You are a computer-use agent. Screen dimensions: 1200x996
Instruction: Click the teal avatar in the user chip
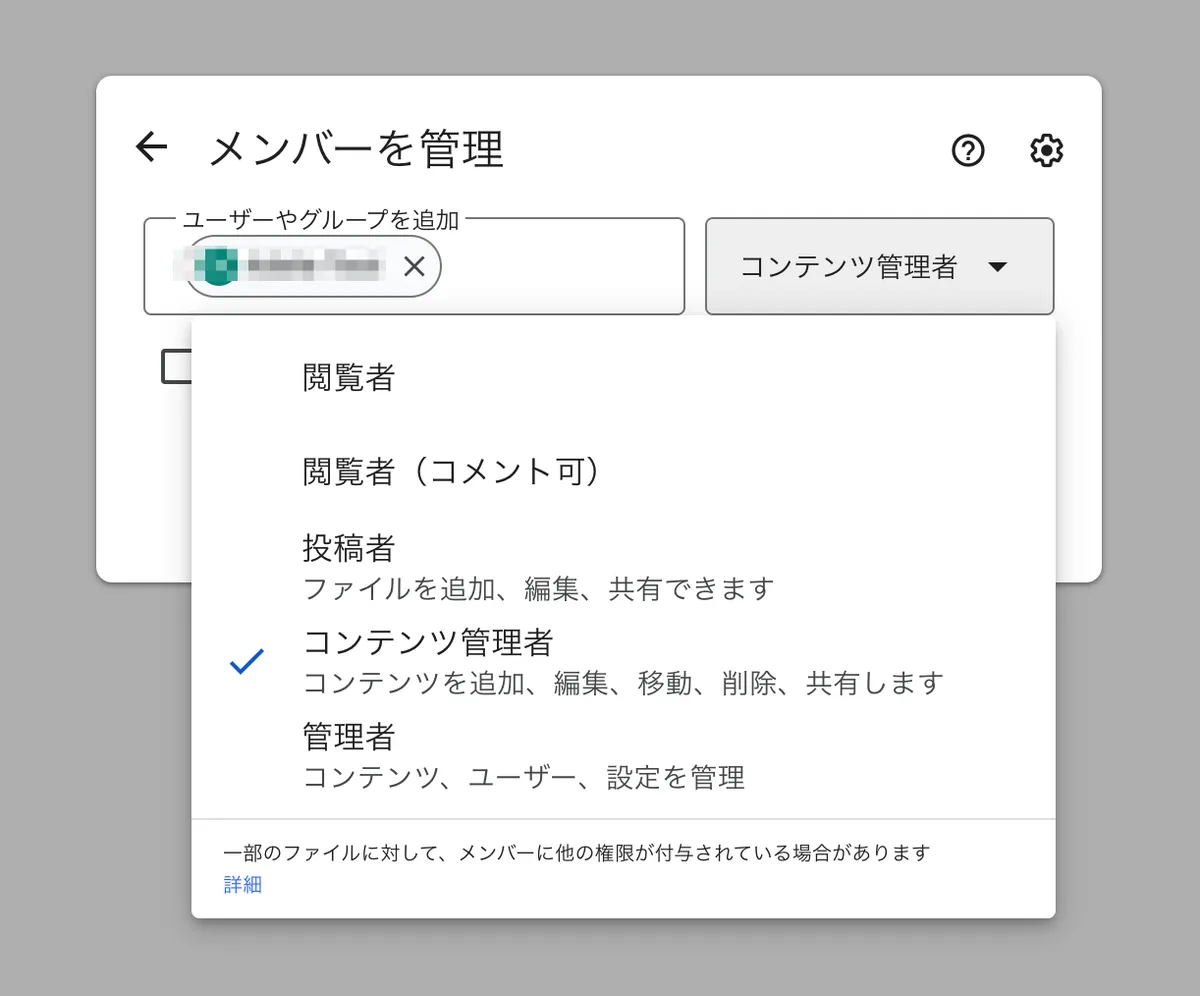point(219,266)
